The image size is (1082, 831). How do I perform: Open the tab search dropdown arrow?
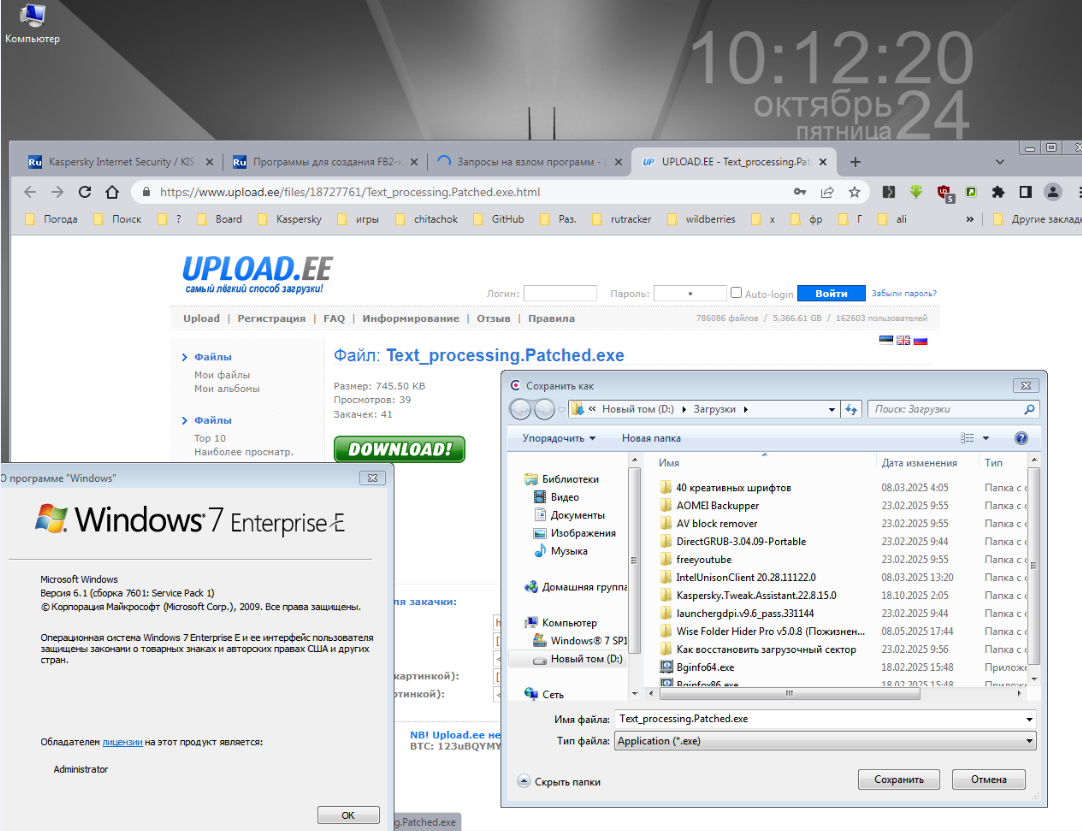[x=1000, y=162]
